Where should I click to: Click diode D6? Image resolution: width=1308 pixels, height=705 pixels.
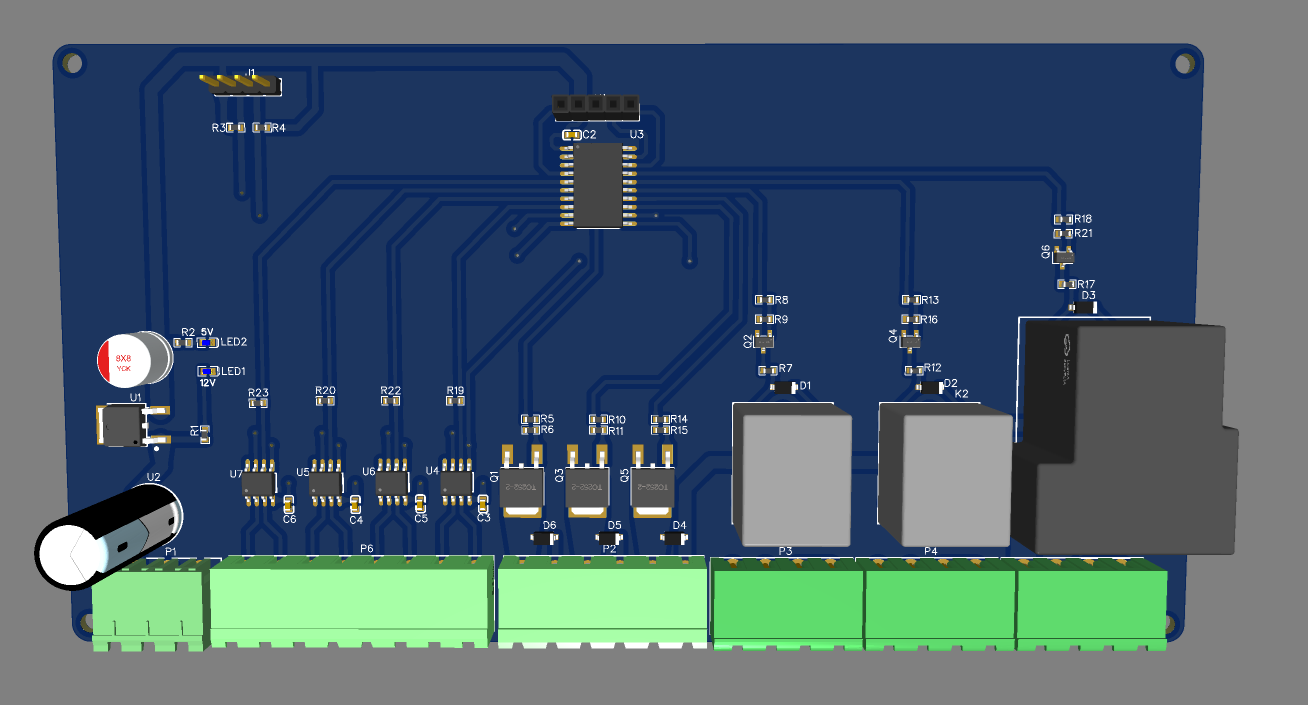coord(542,539)
